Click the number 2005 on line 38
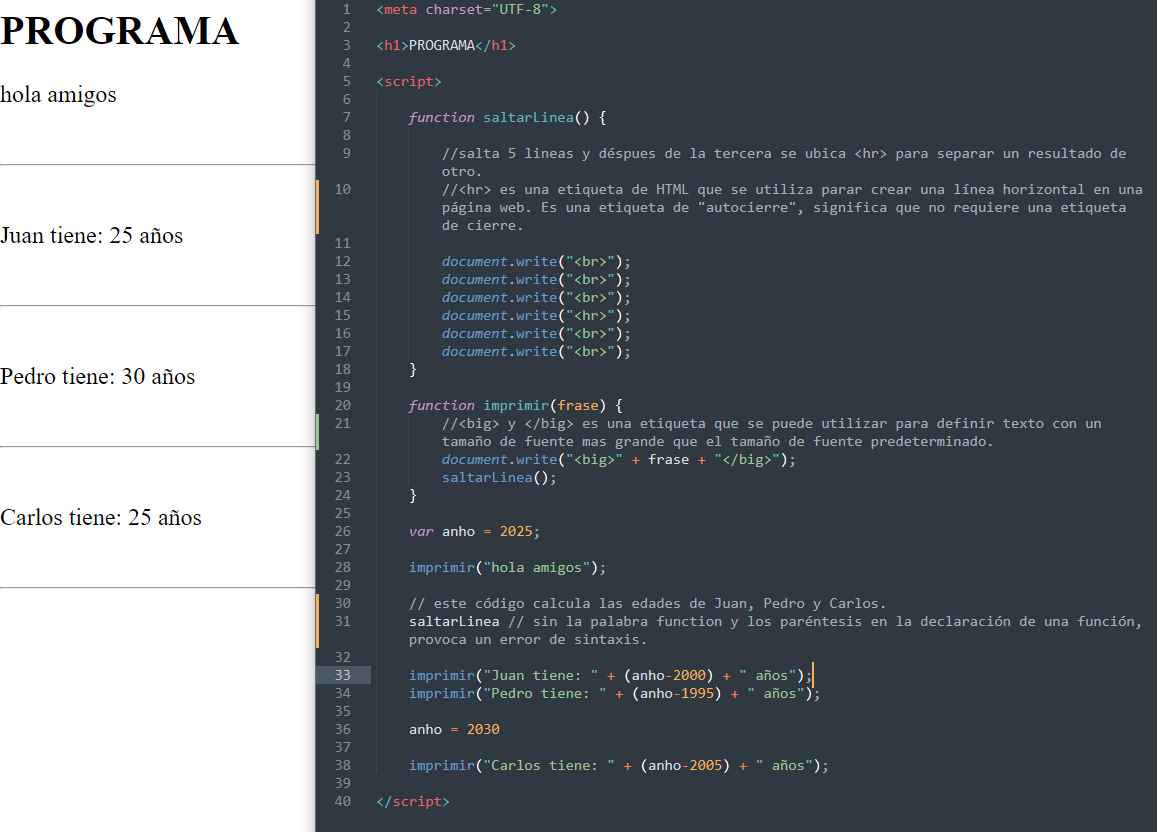The width and height of the screenshot is (1158, 832). (706, 766)
